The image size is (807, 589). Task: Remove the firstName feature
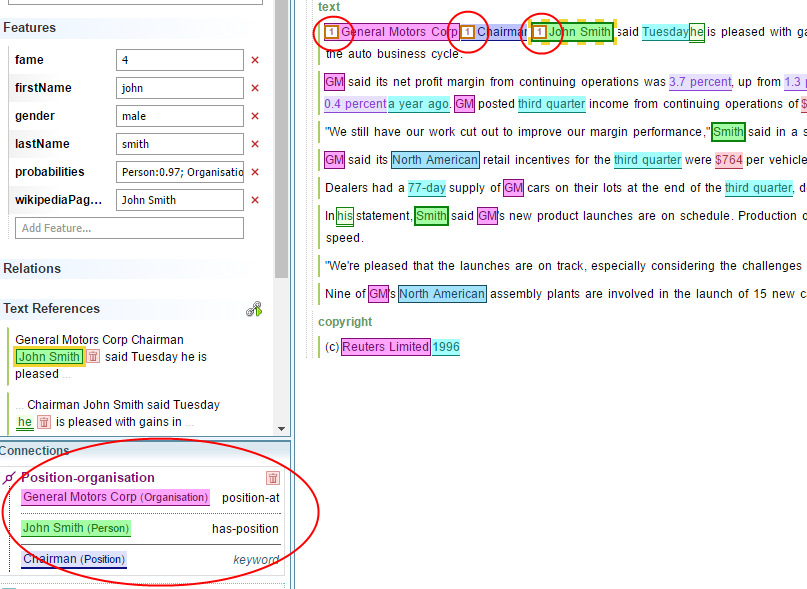point(255,88)
